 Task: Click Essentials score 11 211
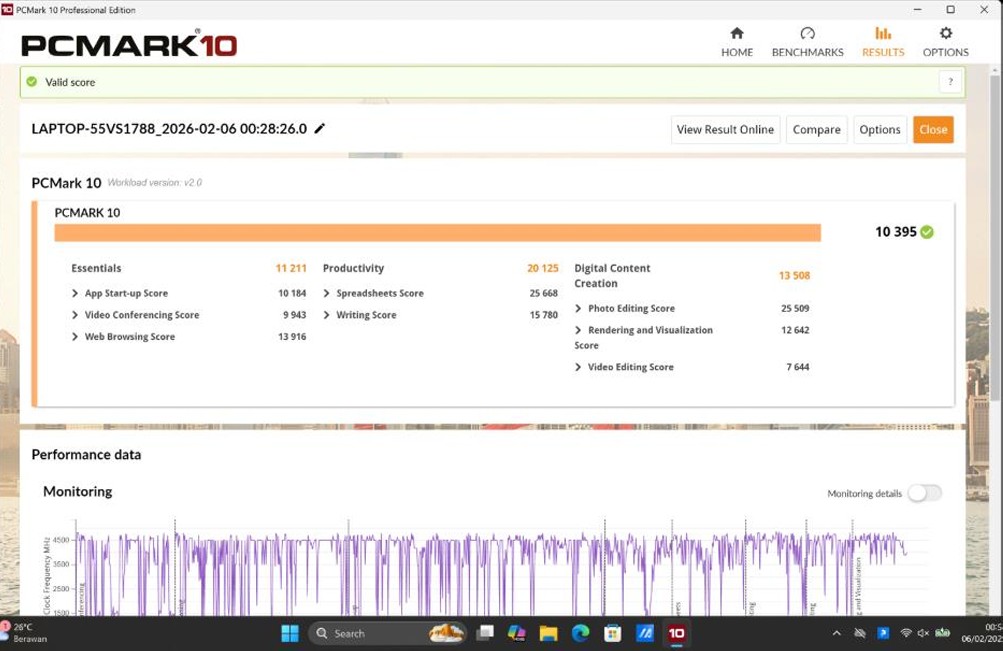pyautogui.click(x=291, y=269)
